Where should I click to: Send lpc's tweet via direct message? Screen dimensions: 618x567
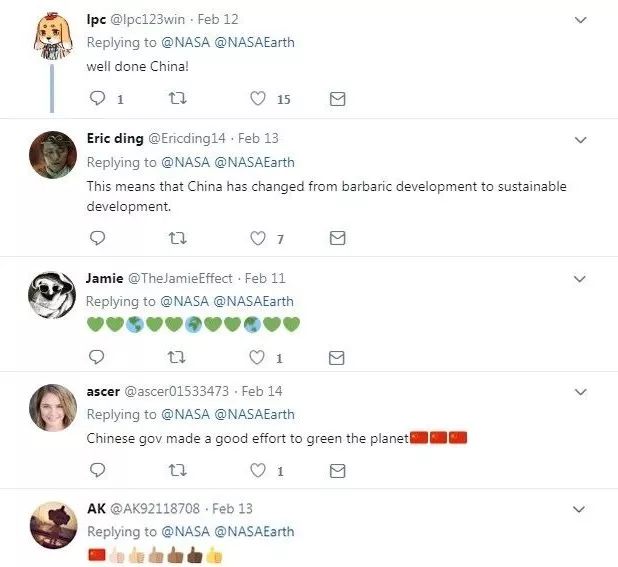click(x=337, y=99)
